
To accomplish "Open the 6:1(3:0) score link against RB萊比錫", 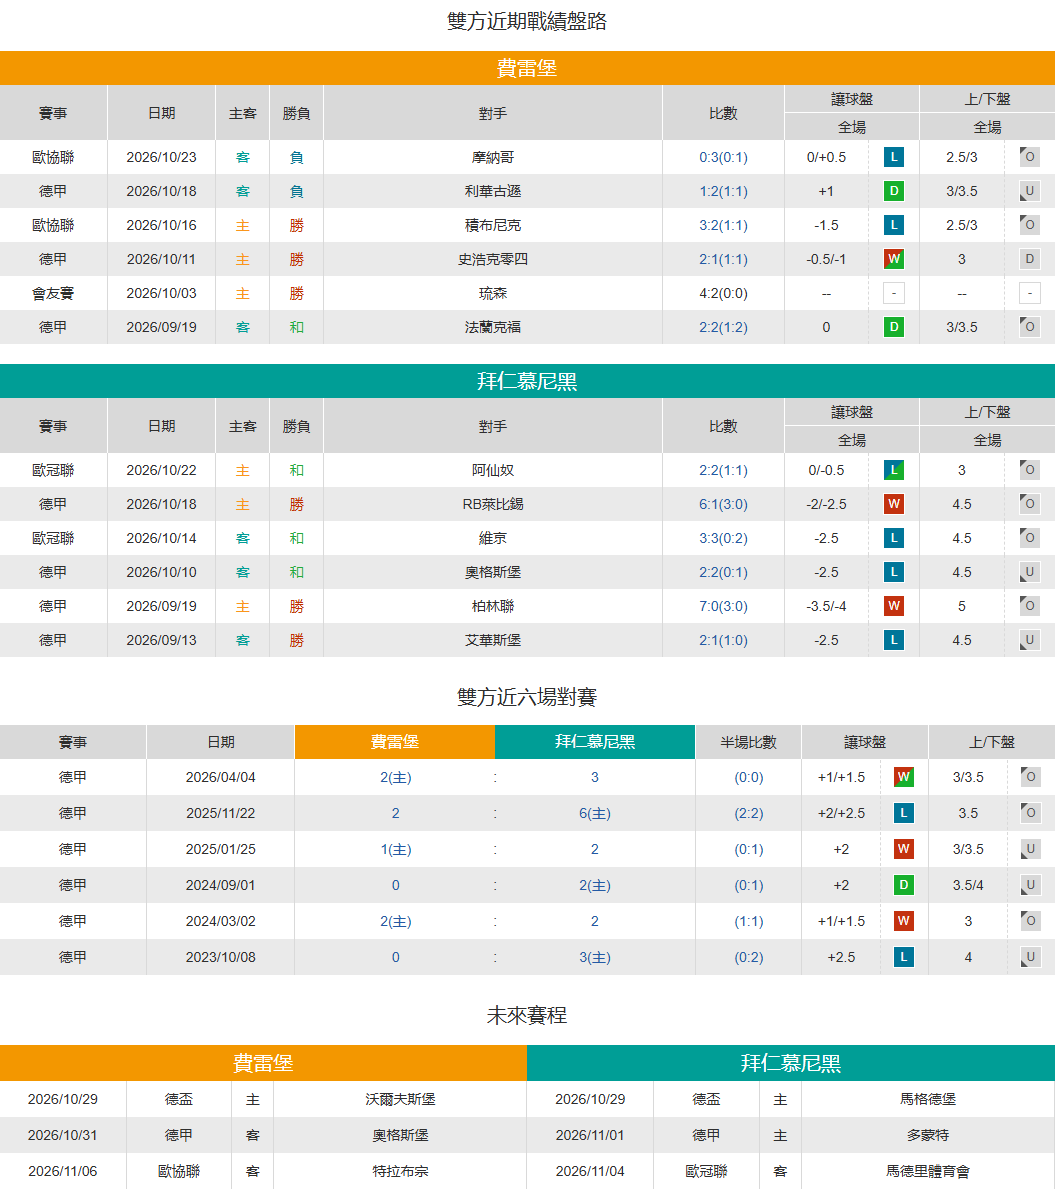I will [723, 504].
